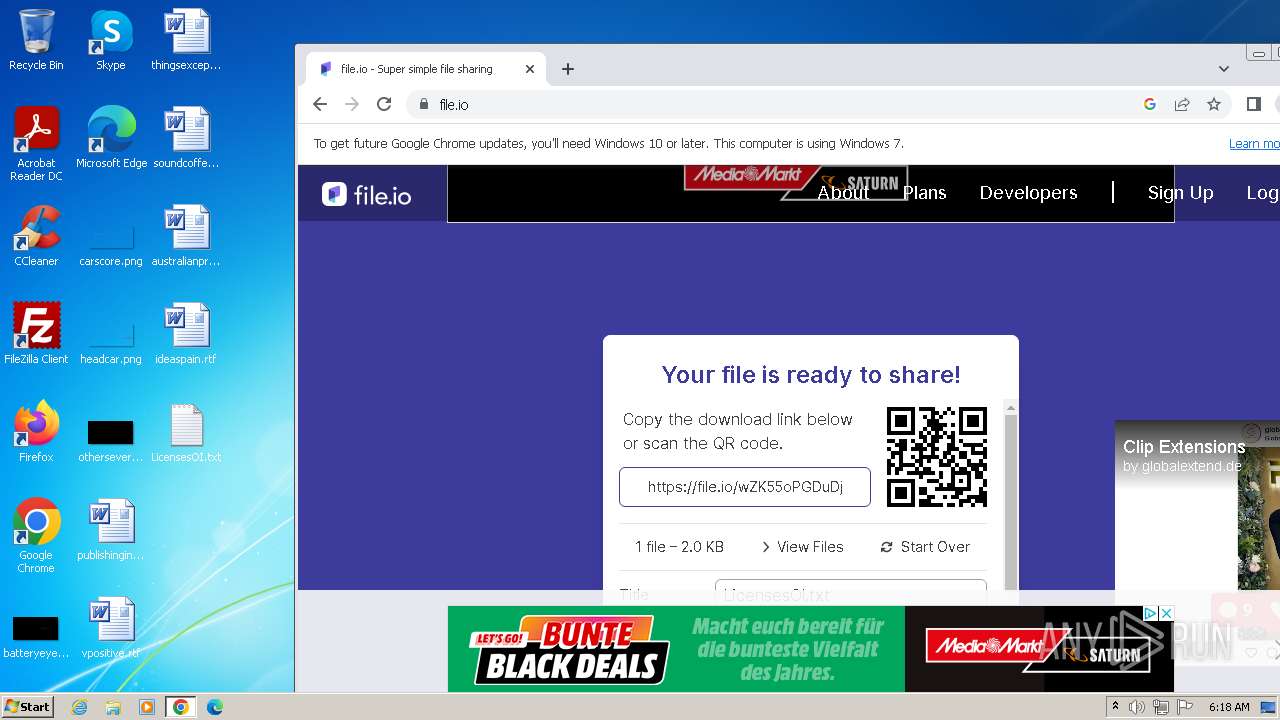1280x720 pixels.
Task: Share this page via Chrome share icon
Action: [1182, 104]
